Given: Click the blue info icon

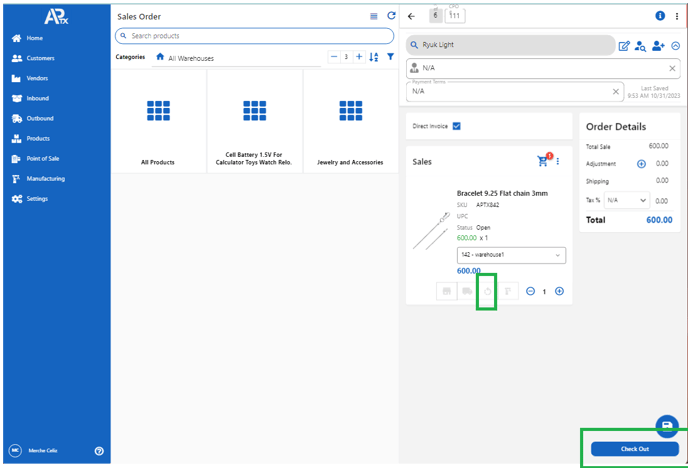Looking at the screenshot, I should (x=660, y=16).
